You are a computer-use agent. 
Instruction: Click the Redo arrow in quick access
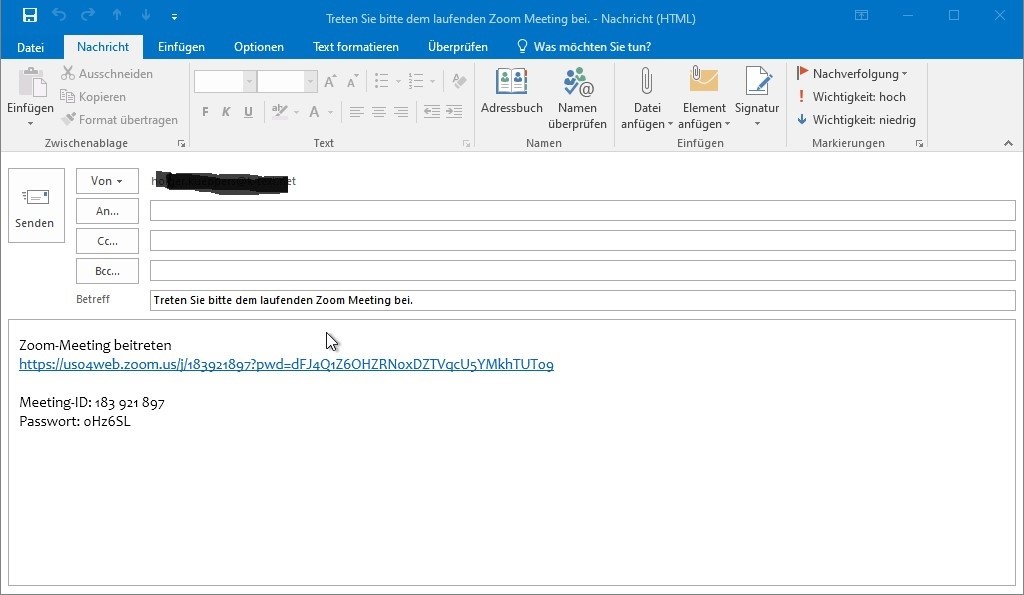click(88, 15)
